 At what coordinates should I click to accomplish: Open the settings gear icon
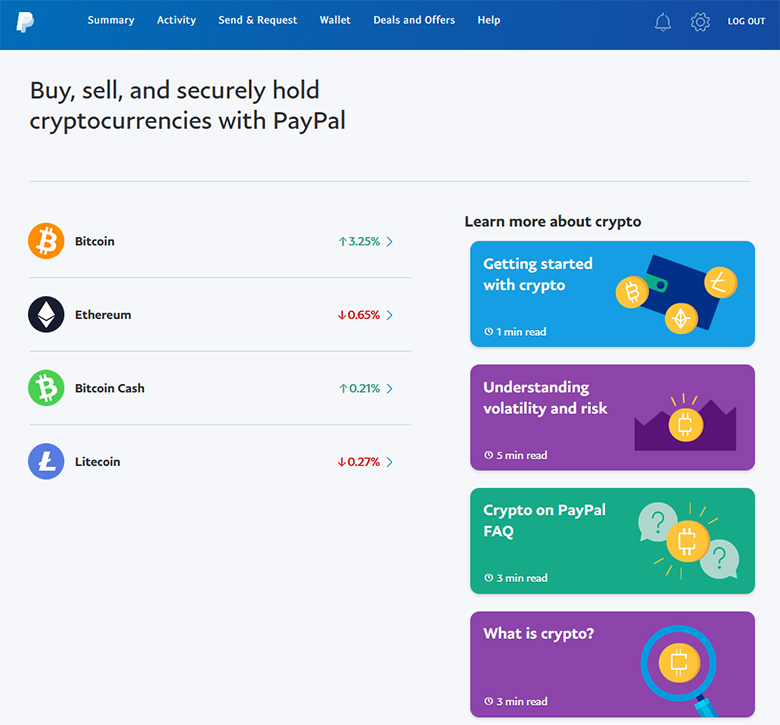point(700,22)
